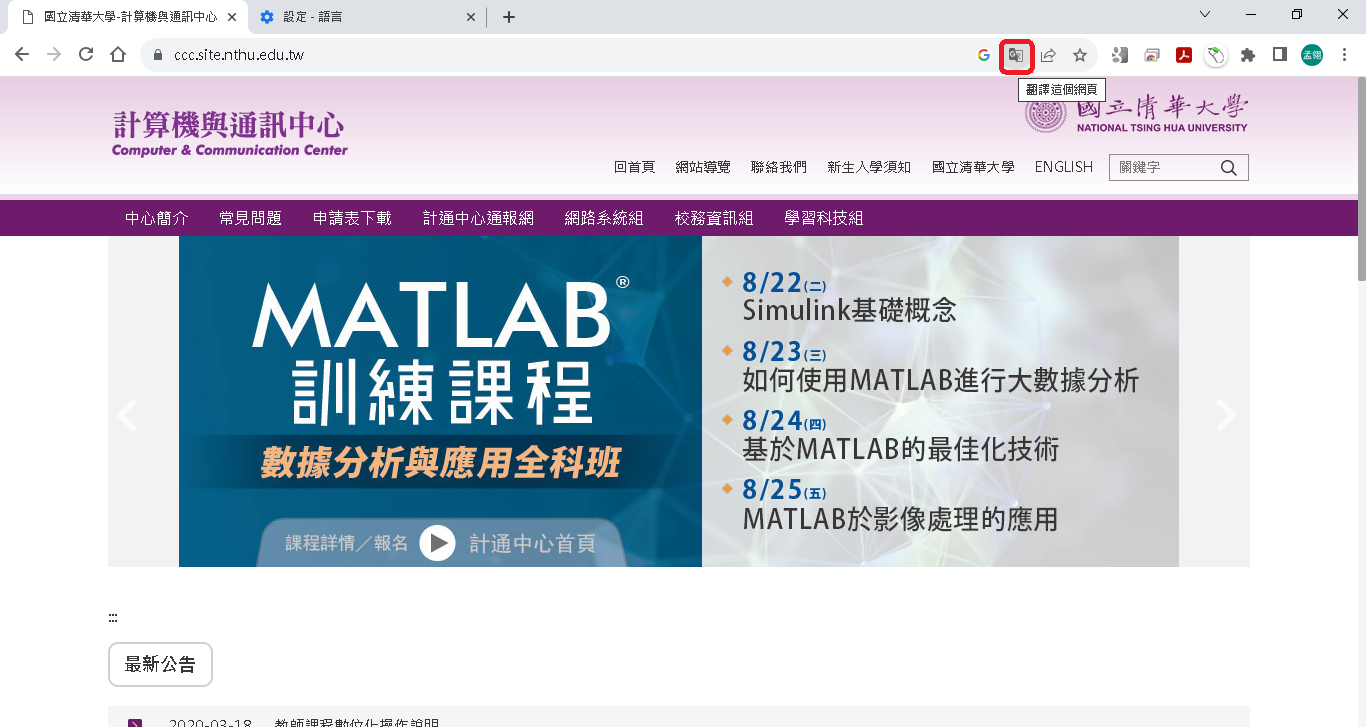Bookmark this page with the star icon

(x=1080, y=55)
